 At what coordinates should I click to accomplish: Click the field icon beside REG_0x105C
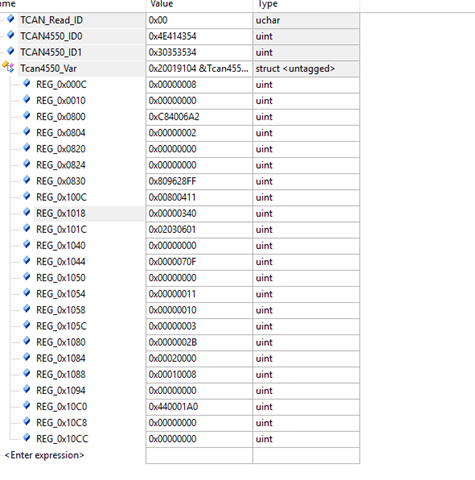coord(27,325)
